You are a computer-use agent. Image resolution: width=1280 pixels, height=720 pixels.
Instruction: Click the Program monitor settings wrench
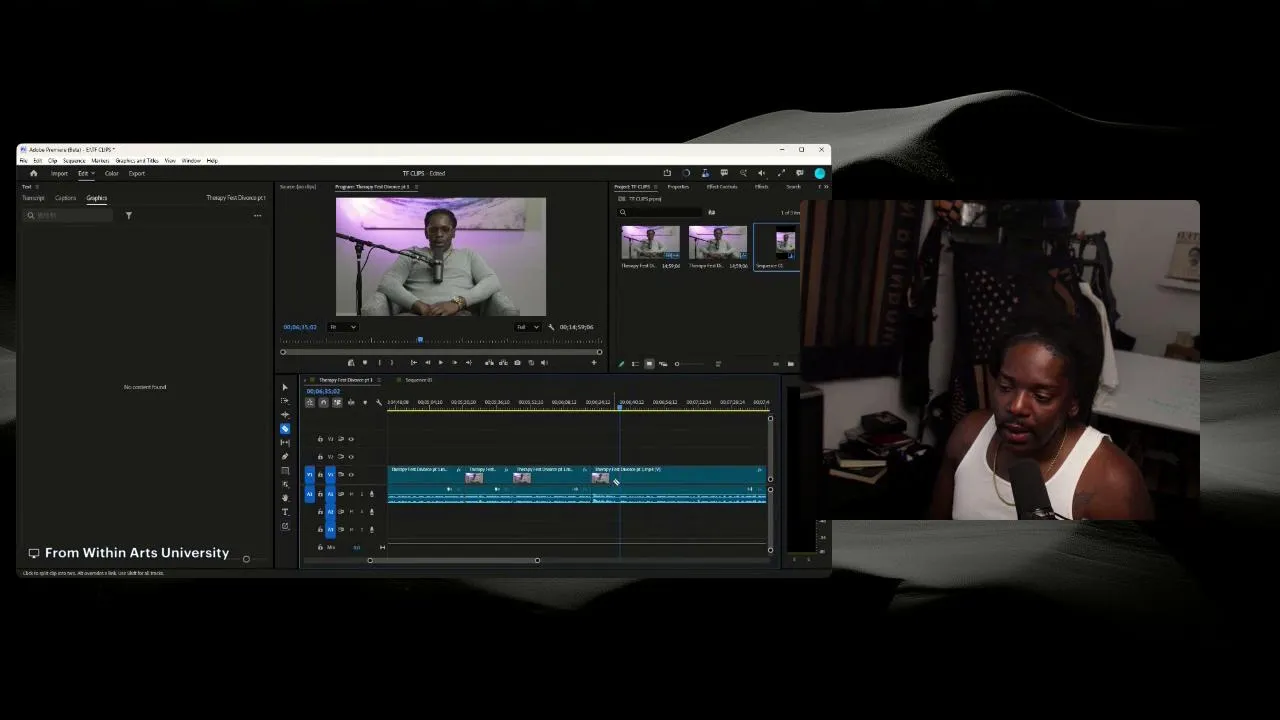click(551, 327)
